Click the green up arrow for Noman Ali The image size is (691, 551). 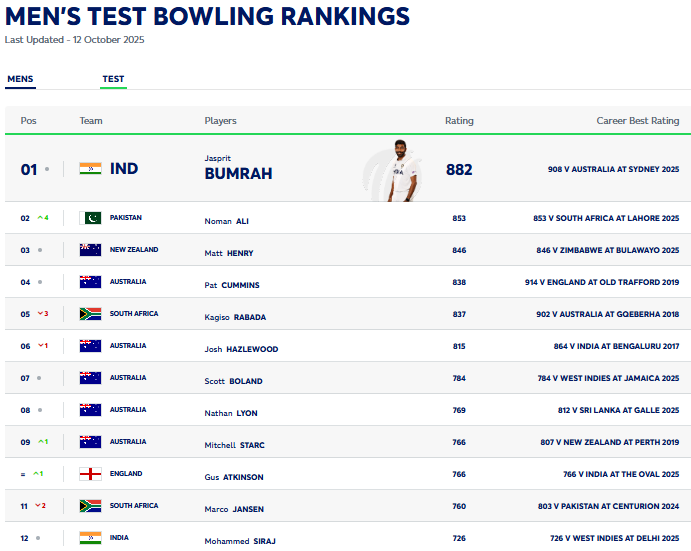40,218
